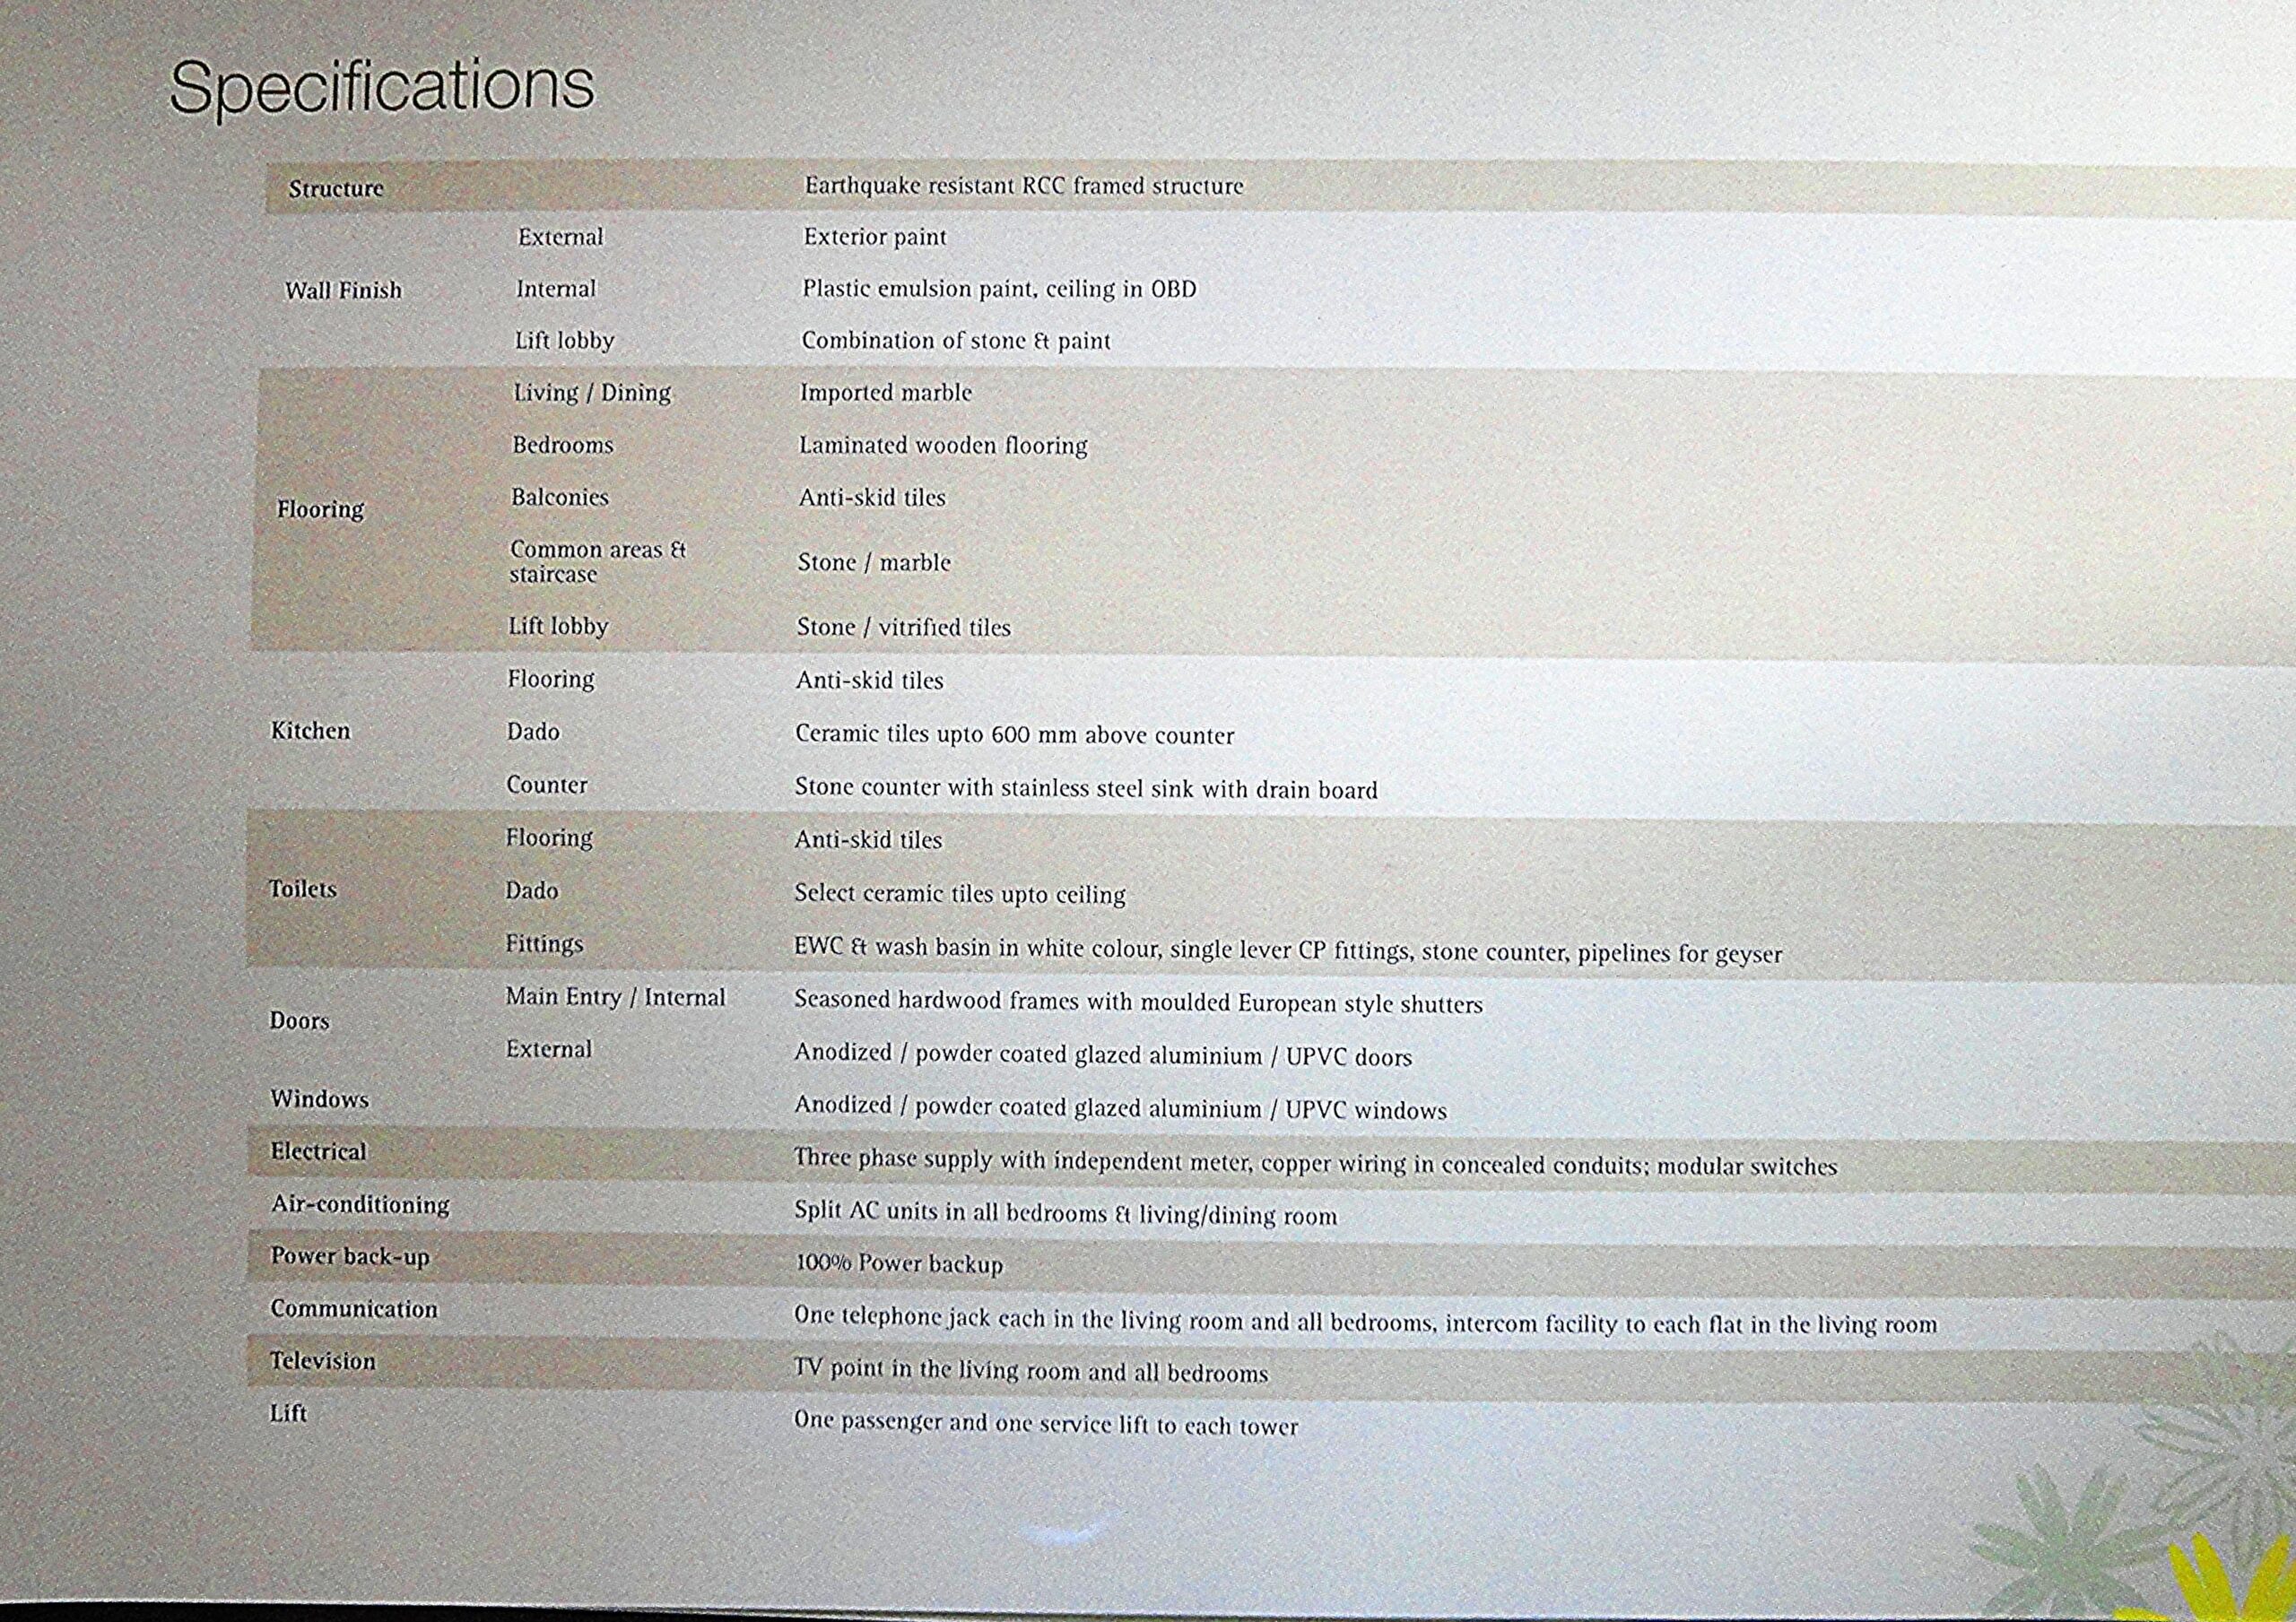The image size is (2296, 1622).
Task: Click the Communication row label
Action: coord(353,1309)
